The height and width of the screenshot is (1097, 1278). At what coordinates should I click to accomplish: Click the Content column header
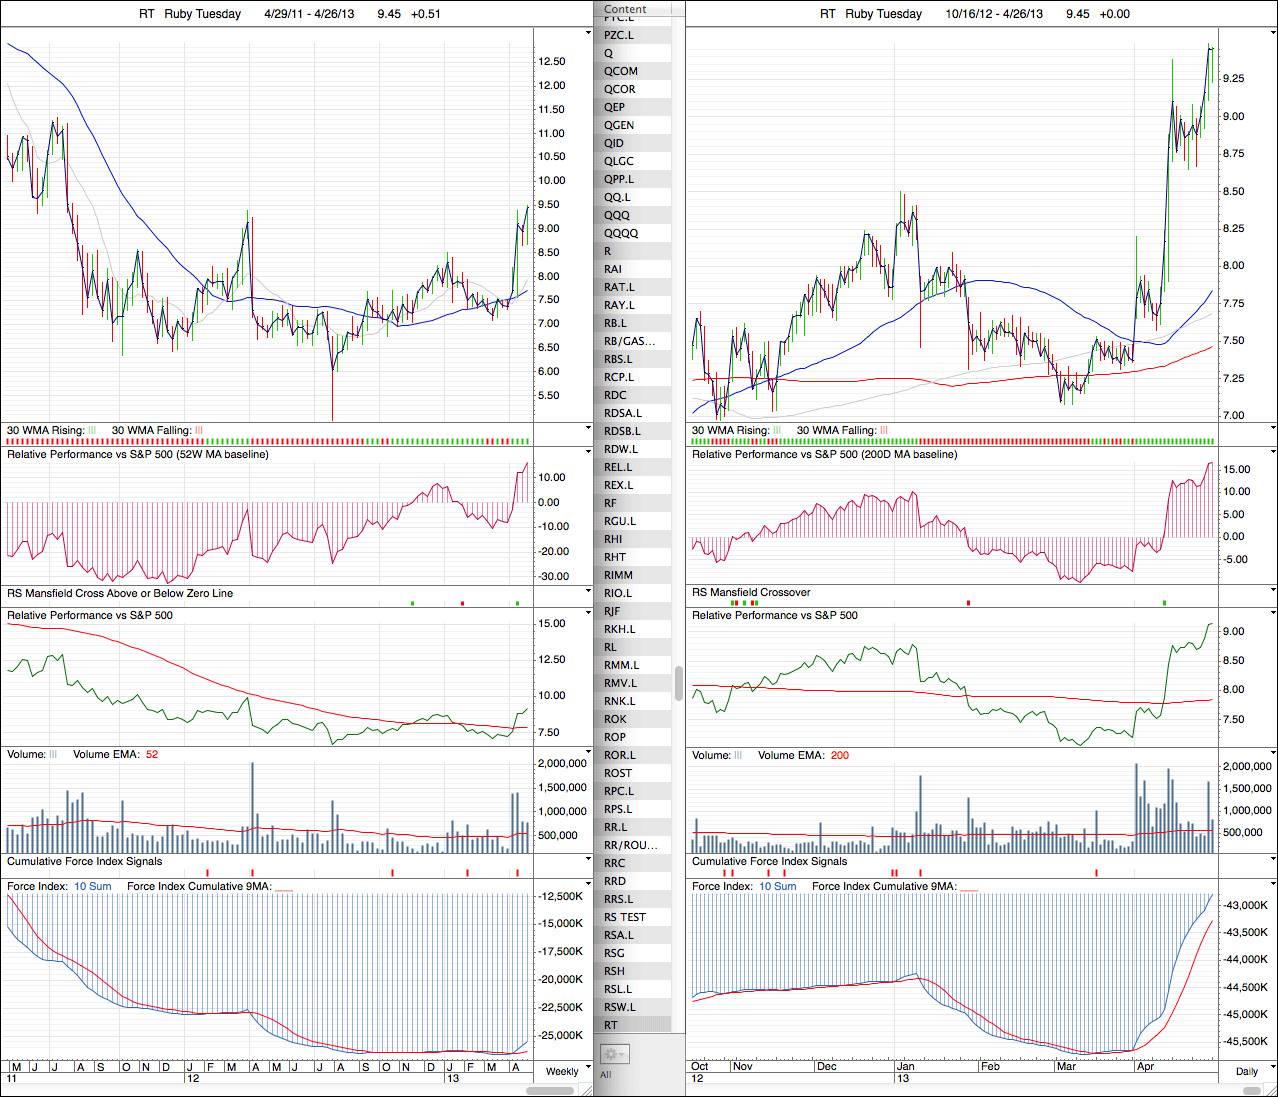[x=626, y=9]
